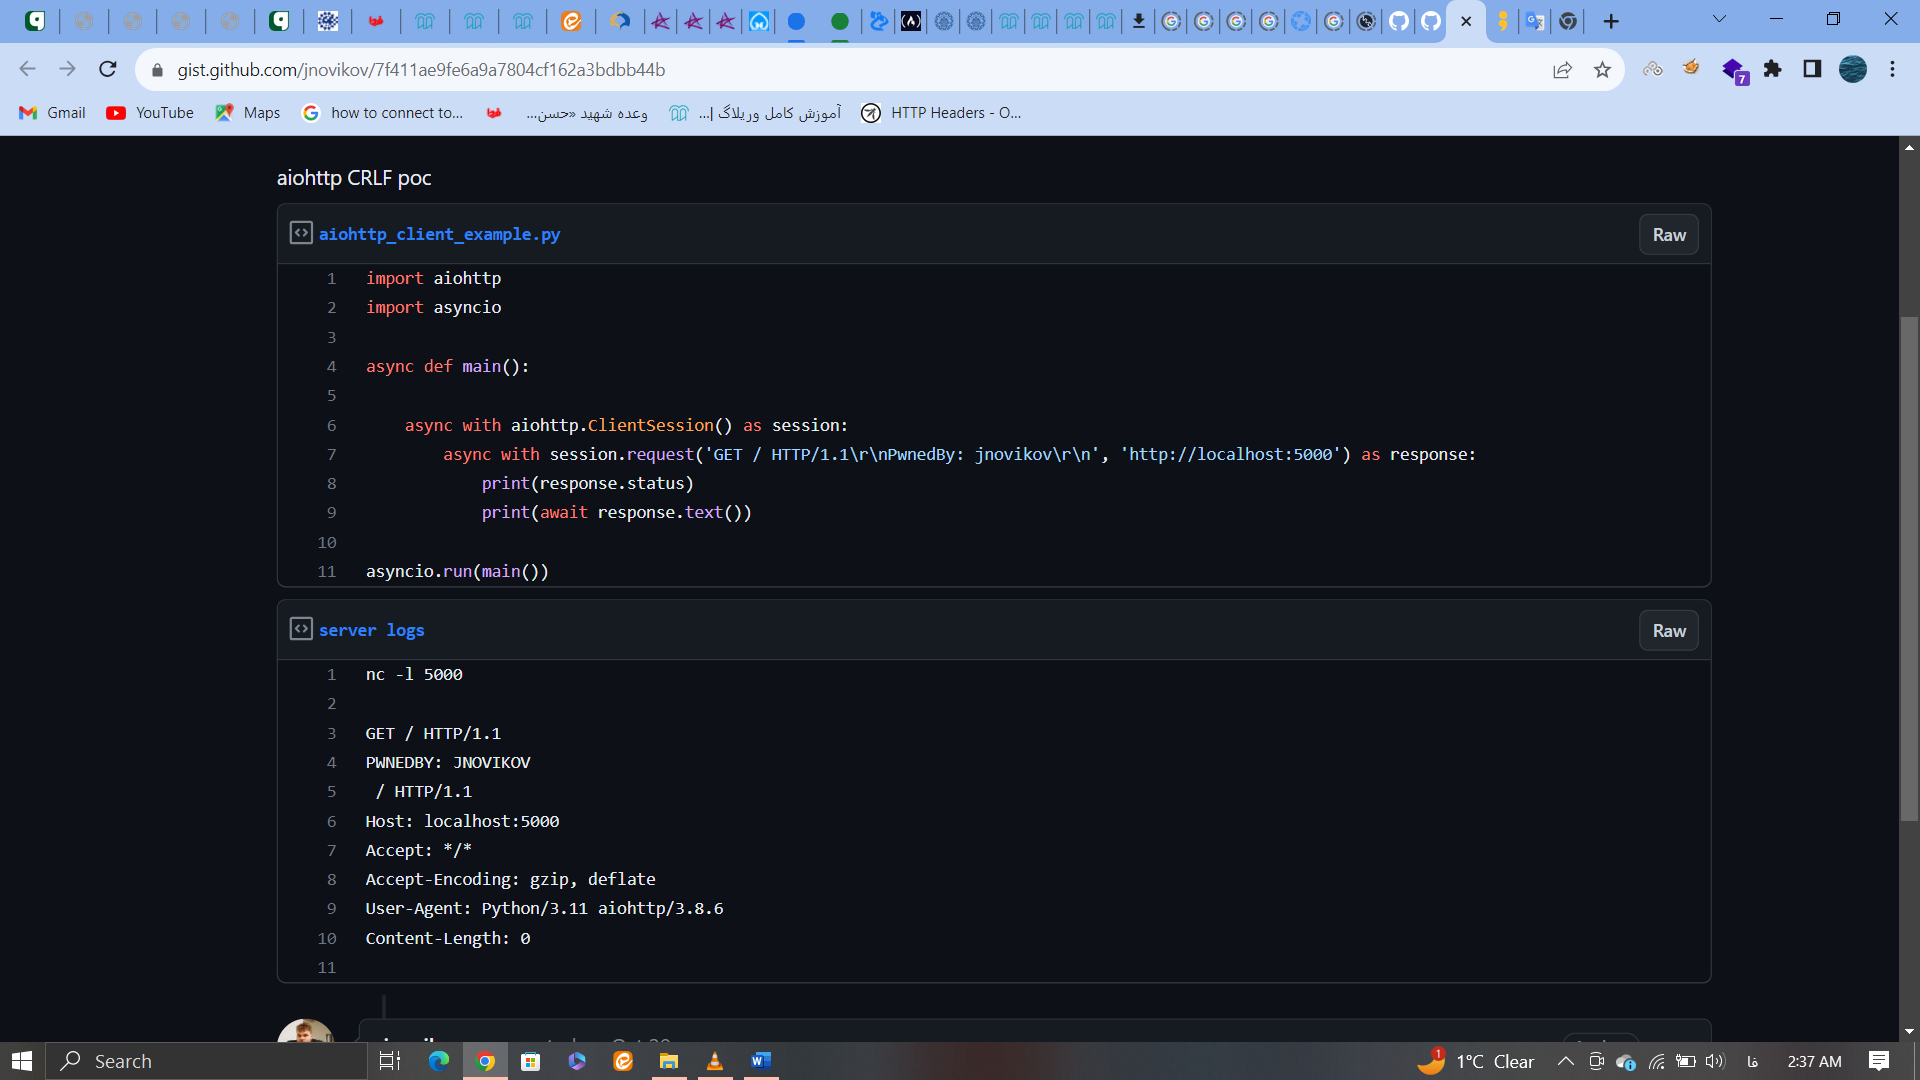The width and height of the screenshot is (1920, 1080).
Task: Share this page icon in address bar
Action: click(x=1562, y=70)
